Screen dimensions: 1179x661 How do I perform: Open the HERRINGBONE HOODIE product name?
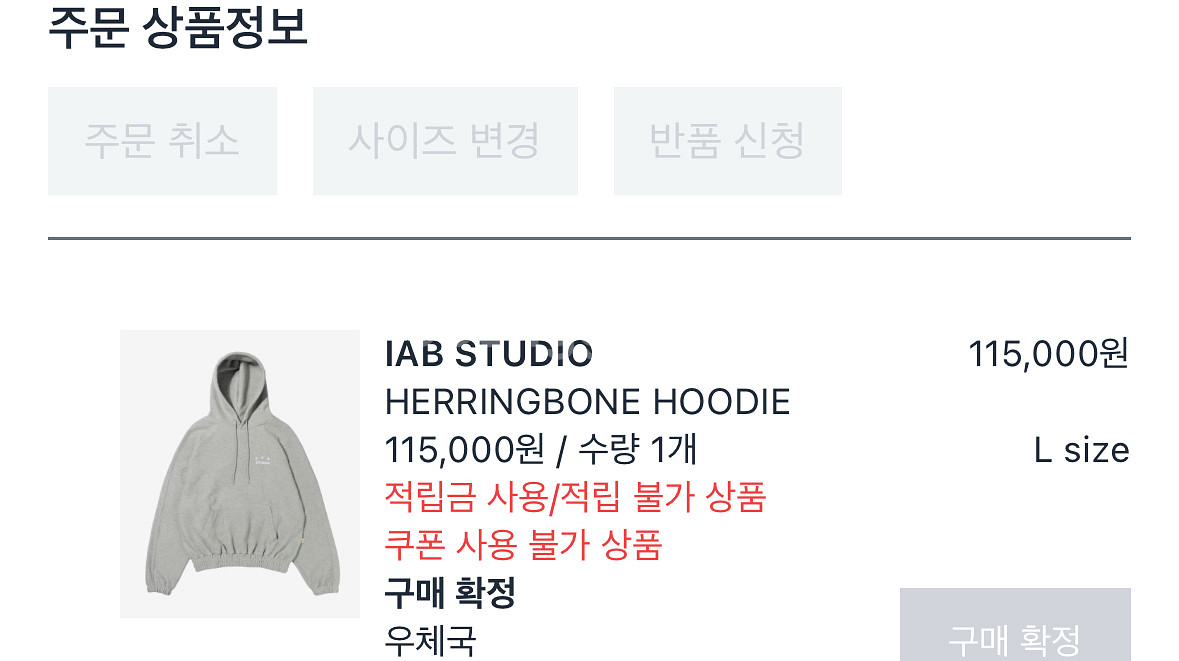pos(587,402)
